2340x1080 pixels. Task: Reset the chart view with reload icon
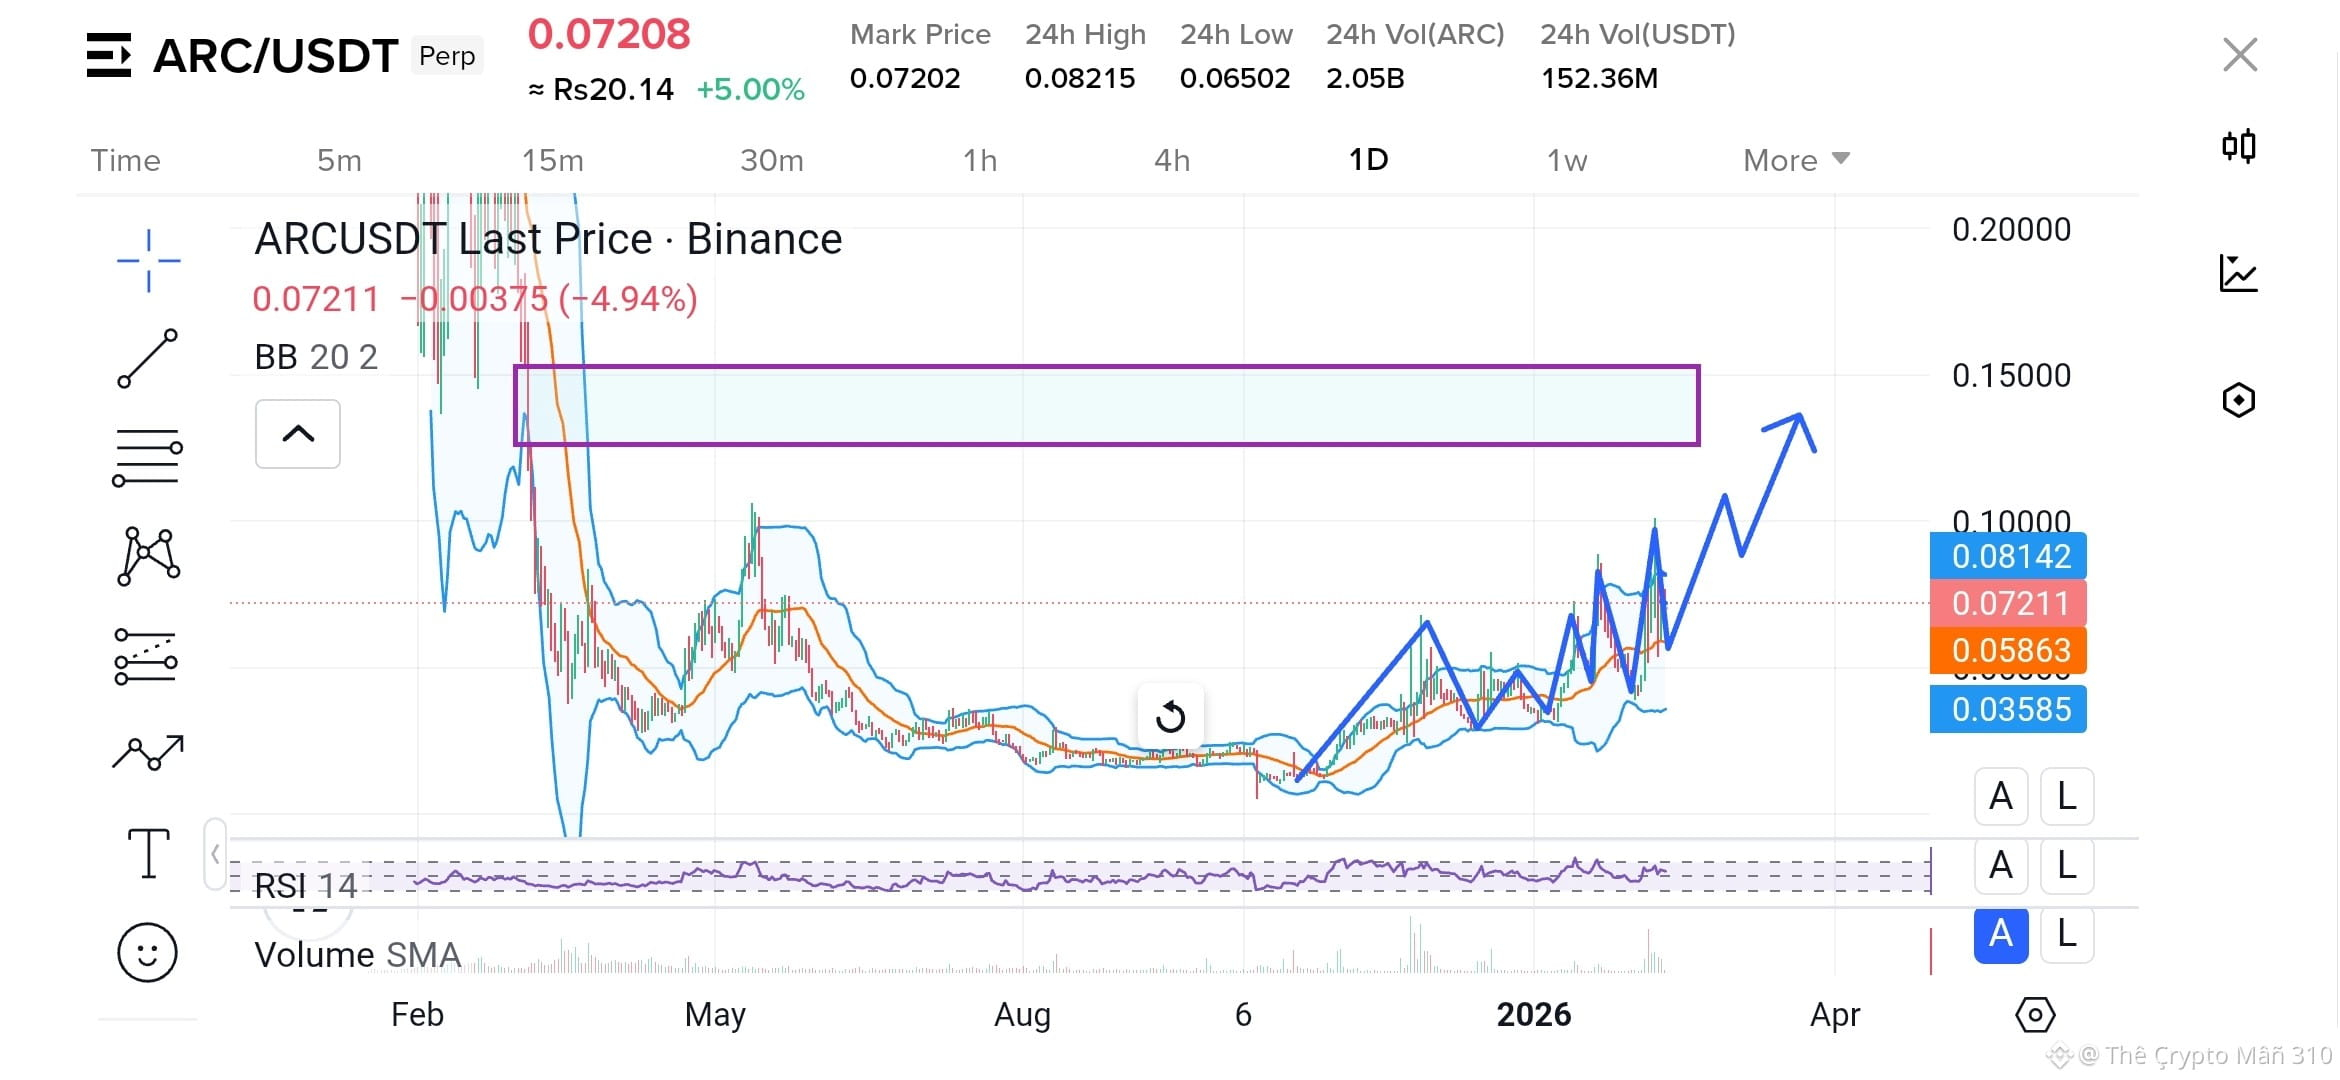click(1170, 716)
